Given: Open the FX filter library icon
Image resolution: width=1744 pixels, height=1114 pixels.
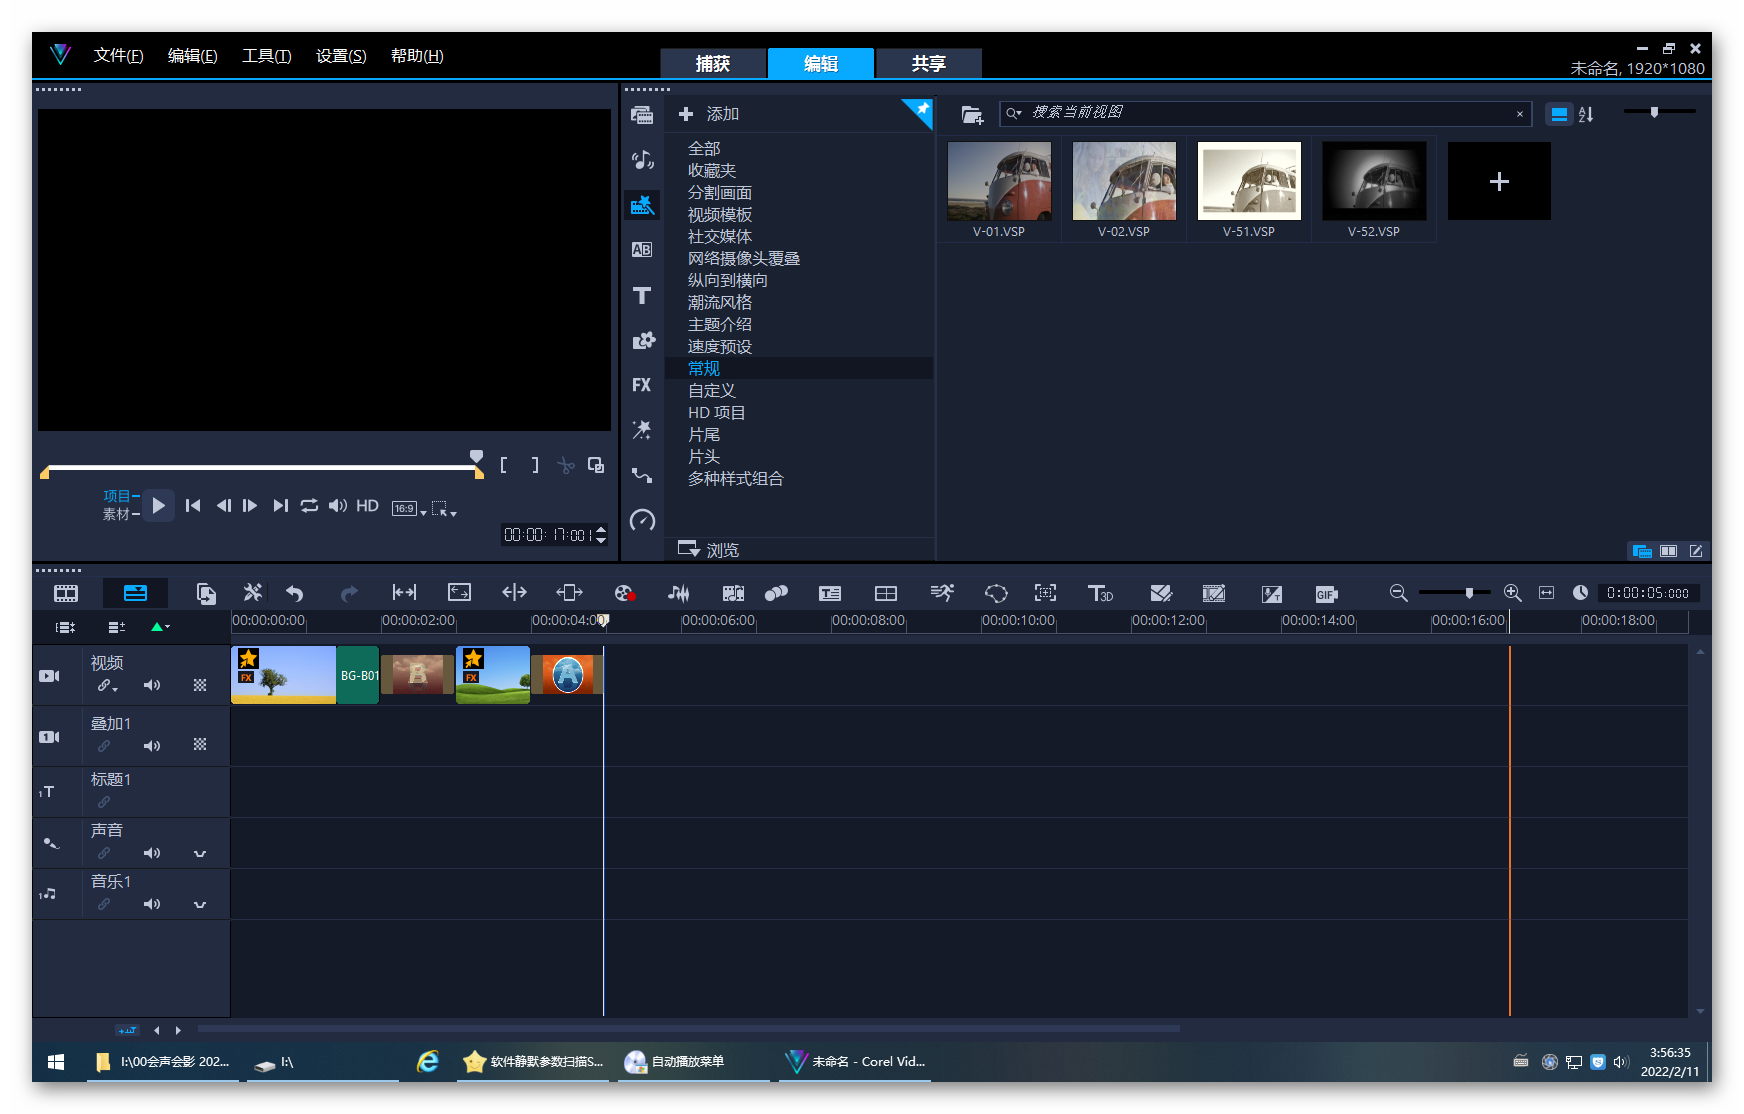Looking at the screenshot, I should (x=642, y=385).
